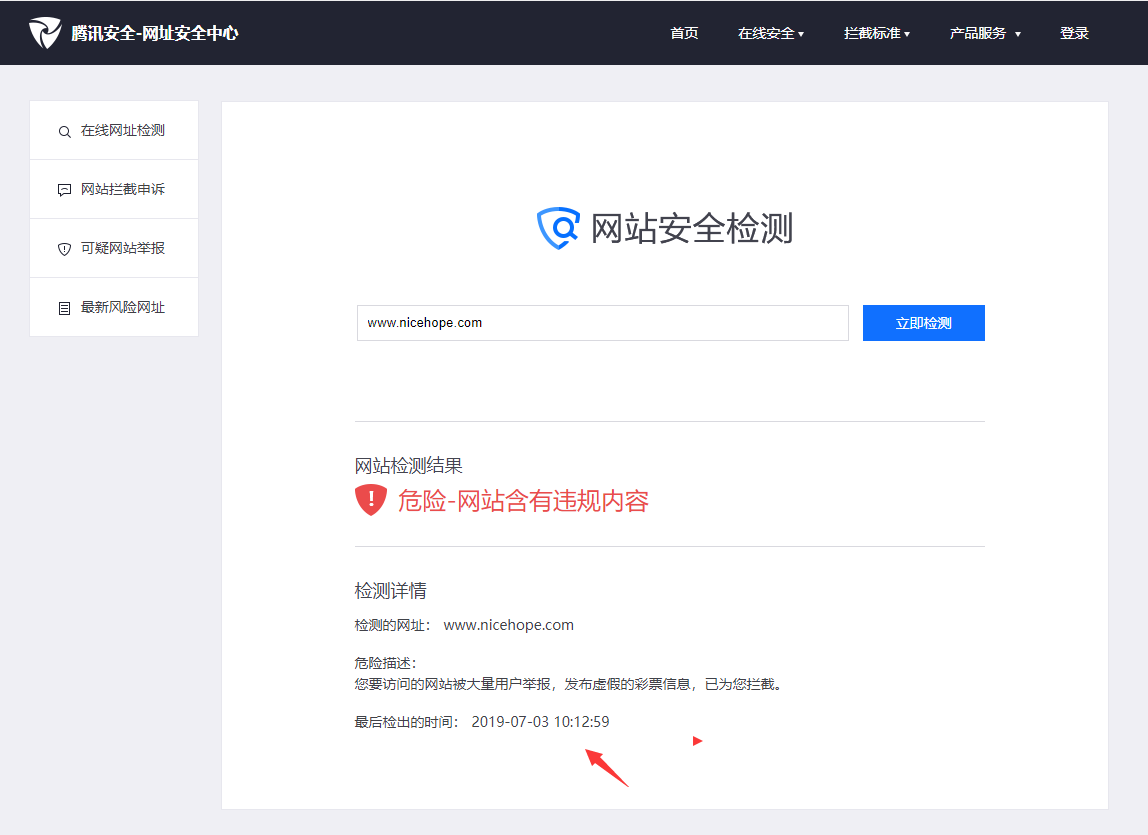Click the Tencent Security shield logo

[45, 33]
